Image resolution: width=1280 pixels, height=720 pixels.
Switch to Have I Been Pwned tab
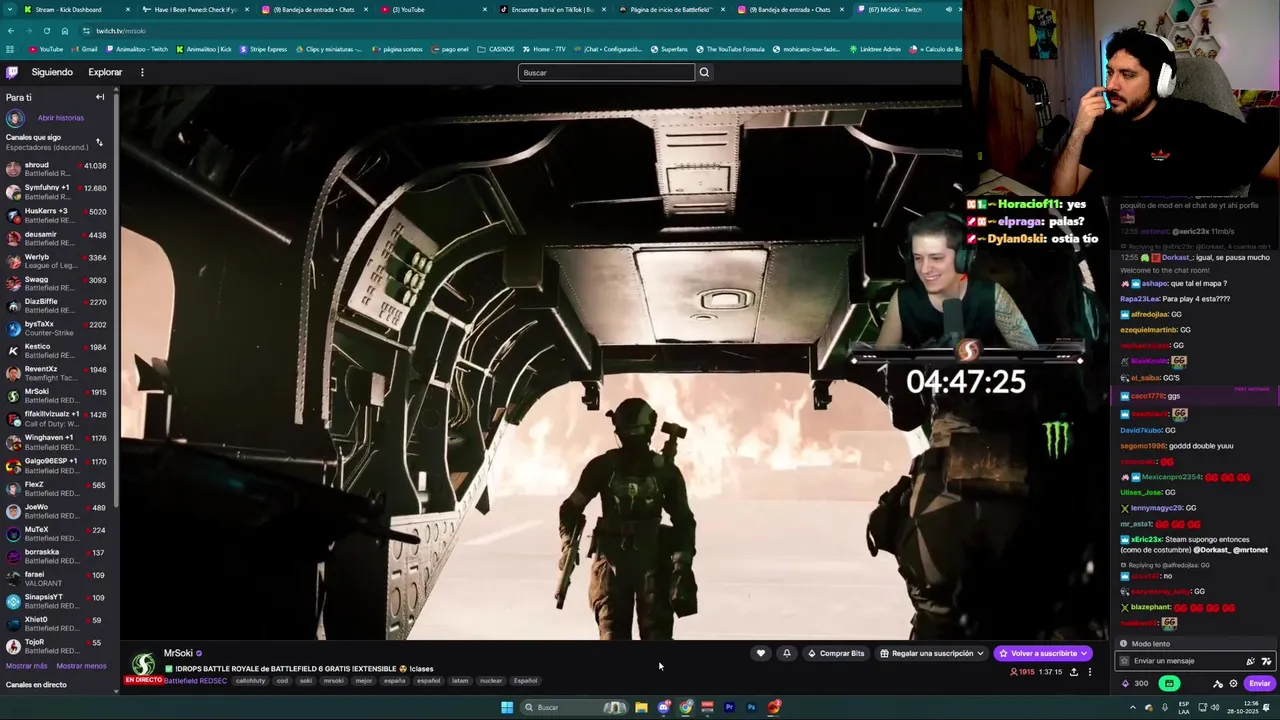[x=195, y=9]
